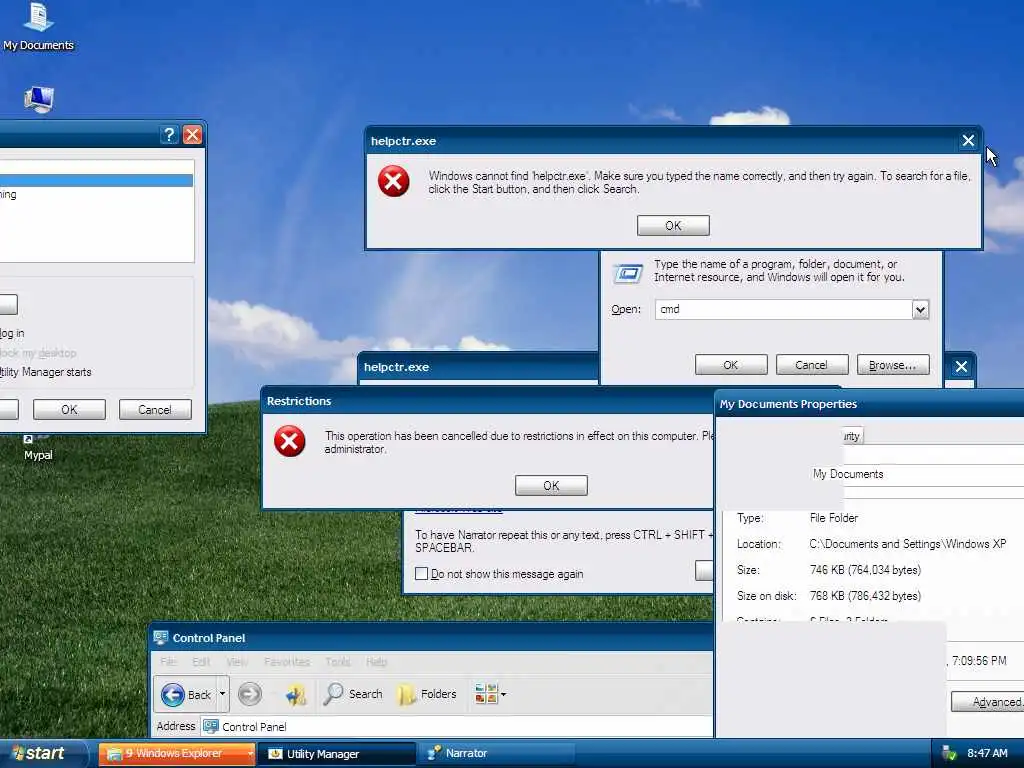Switch to Narrator on the taskbar
Viewport: 1024px width, 768px height.
tap(496, 754)
